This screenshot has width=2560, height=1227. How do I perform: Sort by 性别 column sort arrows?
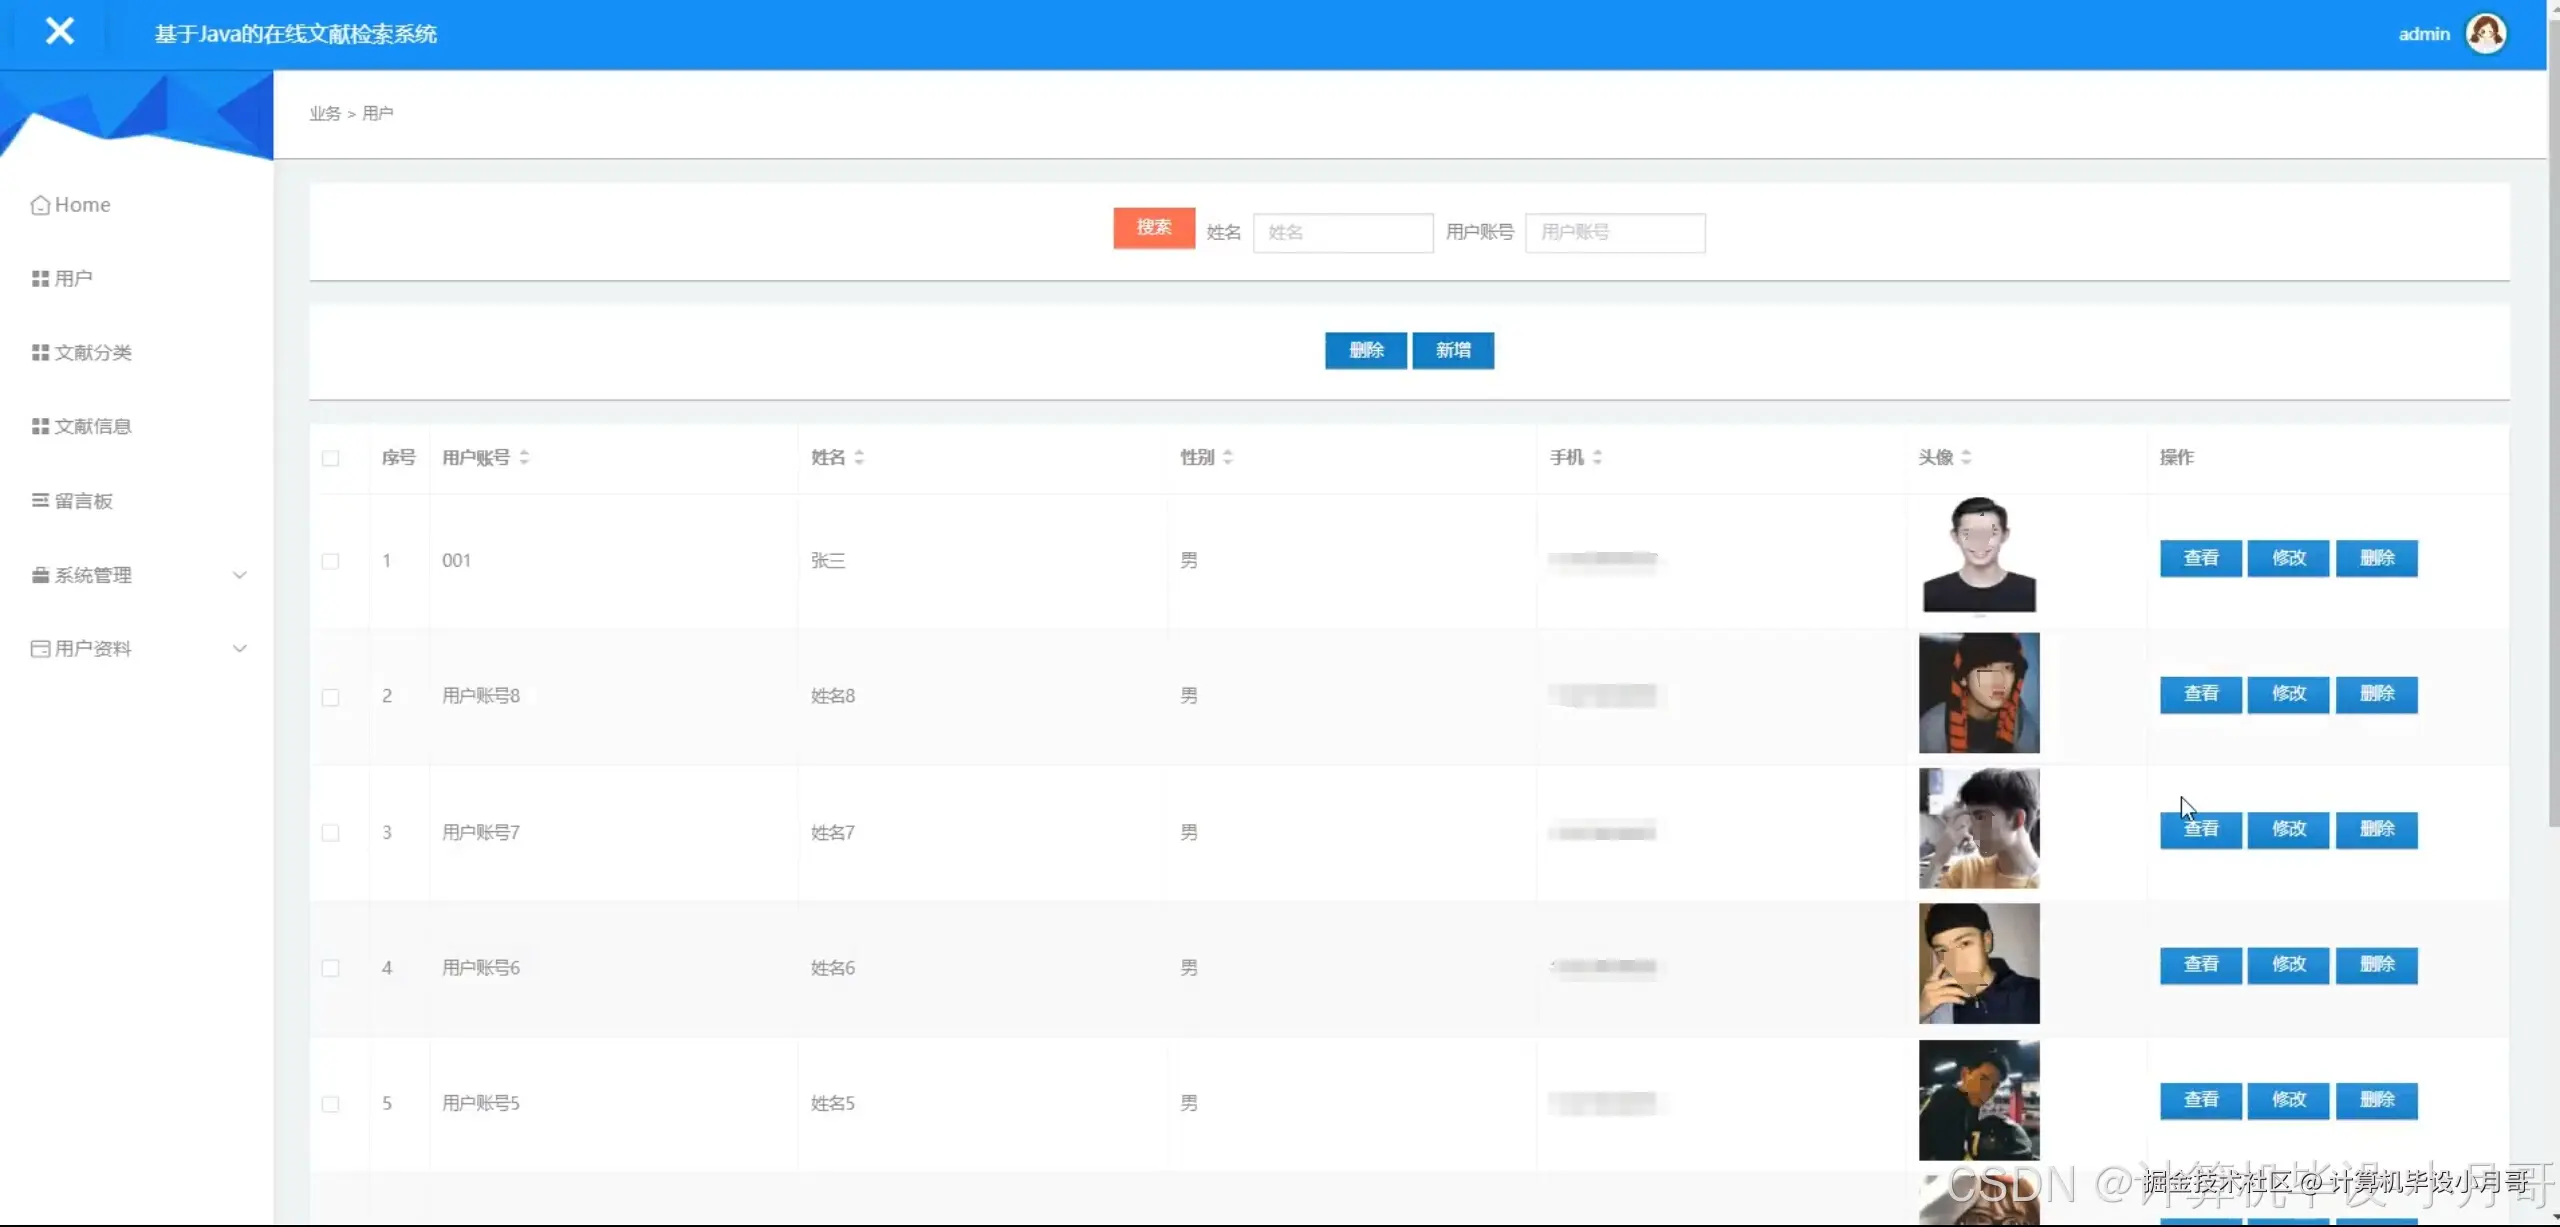pos(1228,457)
